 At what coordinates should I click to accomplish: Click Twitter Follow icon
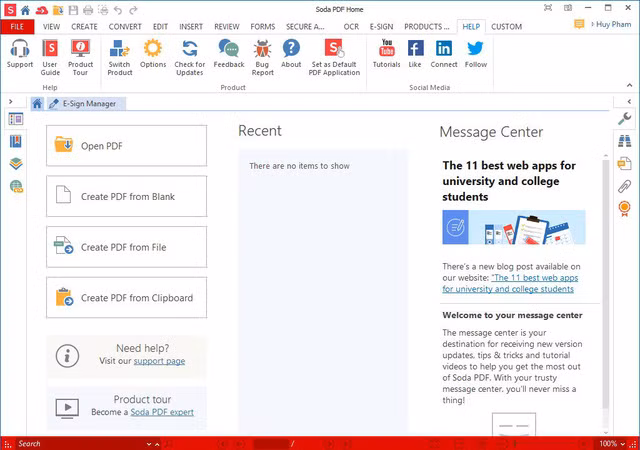tap(476, 48)
